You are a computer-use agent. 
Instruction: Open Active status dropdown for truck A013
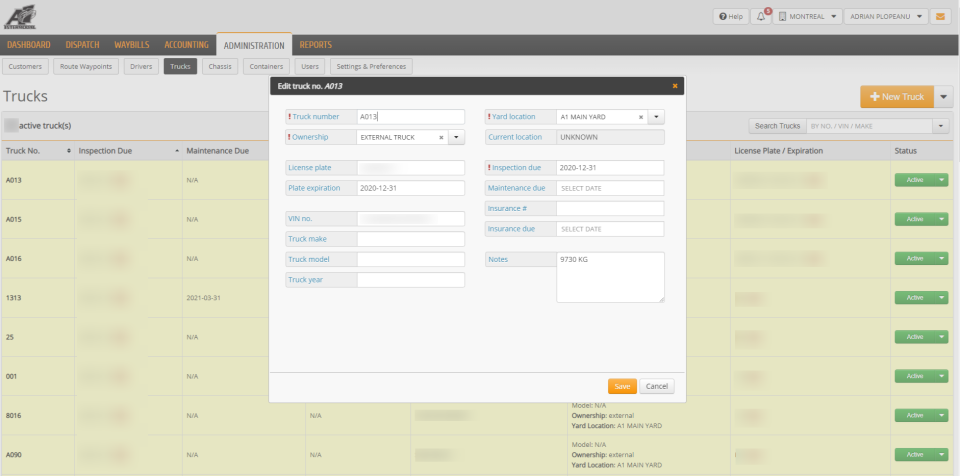(x=942, y=179)
